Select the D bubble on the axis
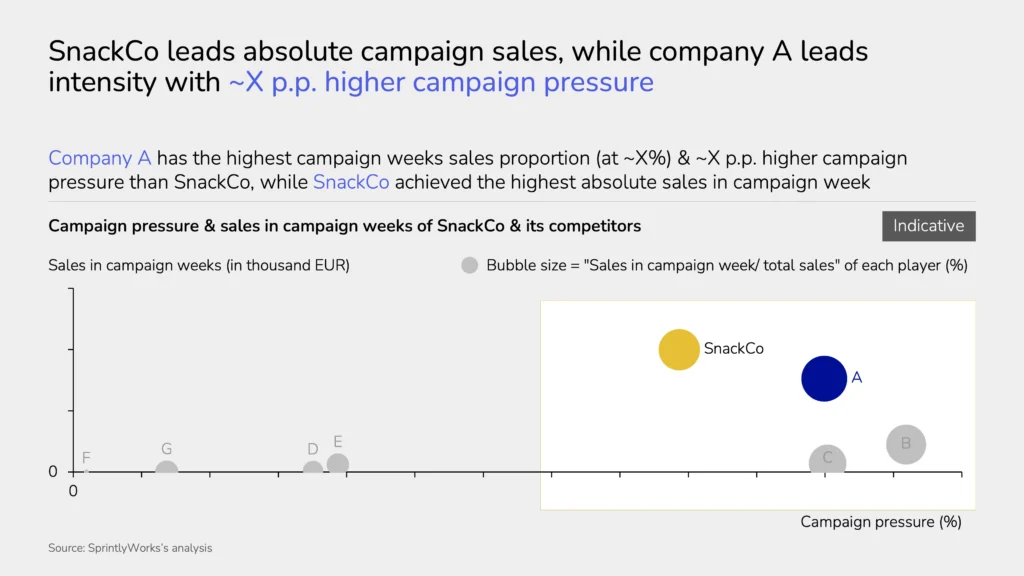 click(x=313, y=467)
